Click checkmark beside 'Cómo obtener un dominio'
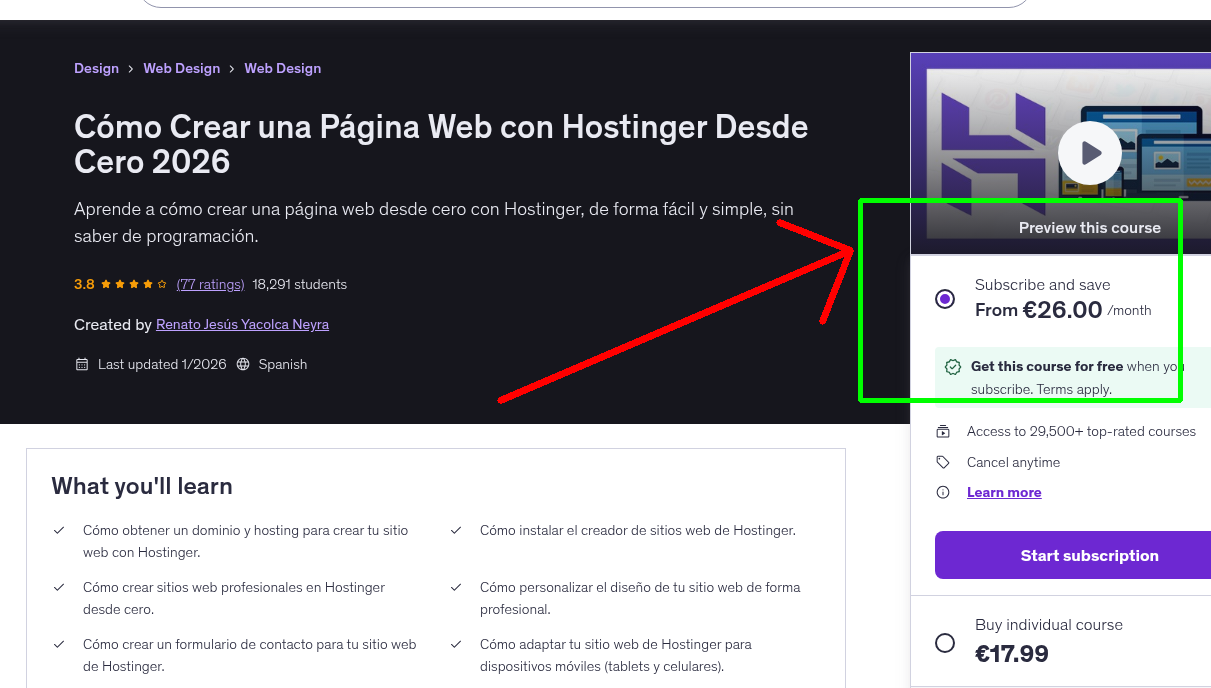This screenshot has width=1211, height=688. (59, 530)
